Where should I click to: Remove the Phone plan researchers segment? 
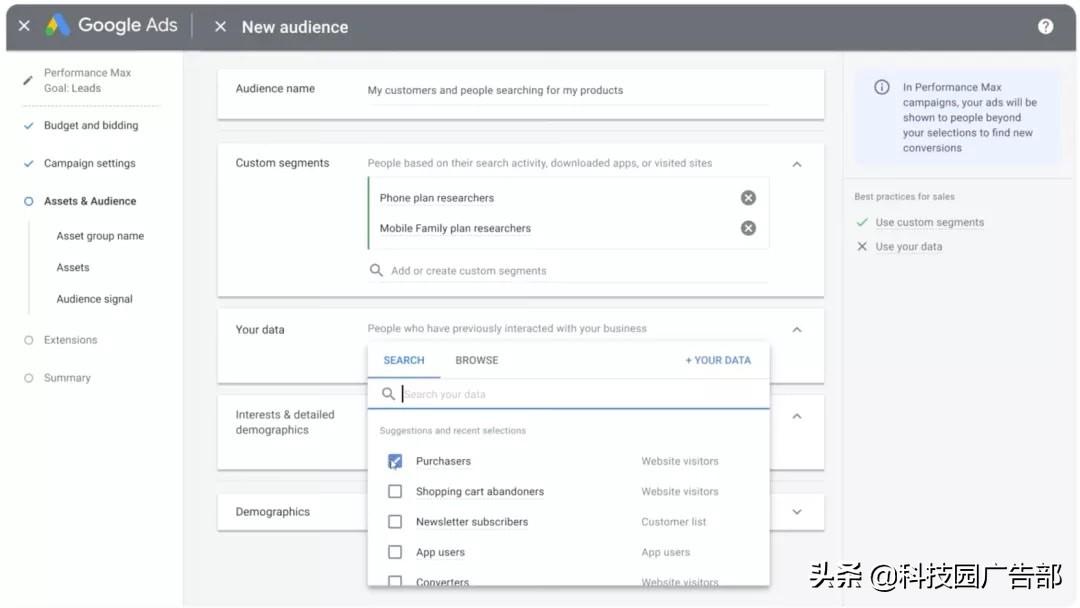748,198
